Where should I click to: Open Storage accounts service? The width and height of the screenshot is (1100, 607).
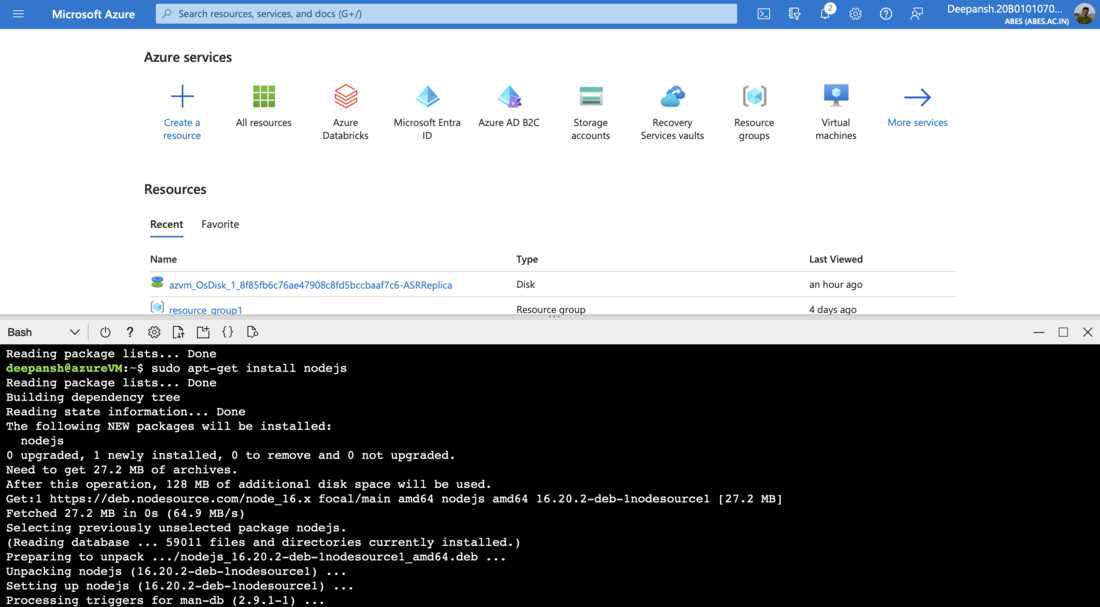pyautogui.click(x=591, y=112)
